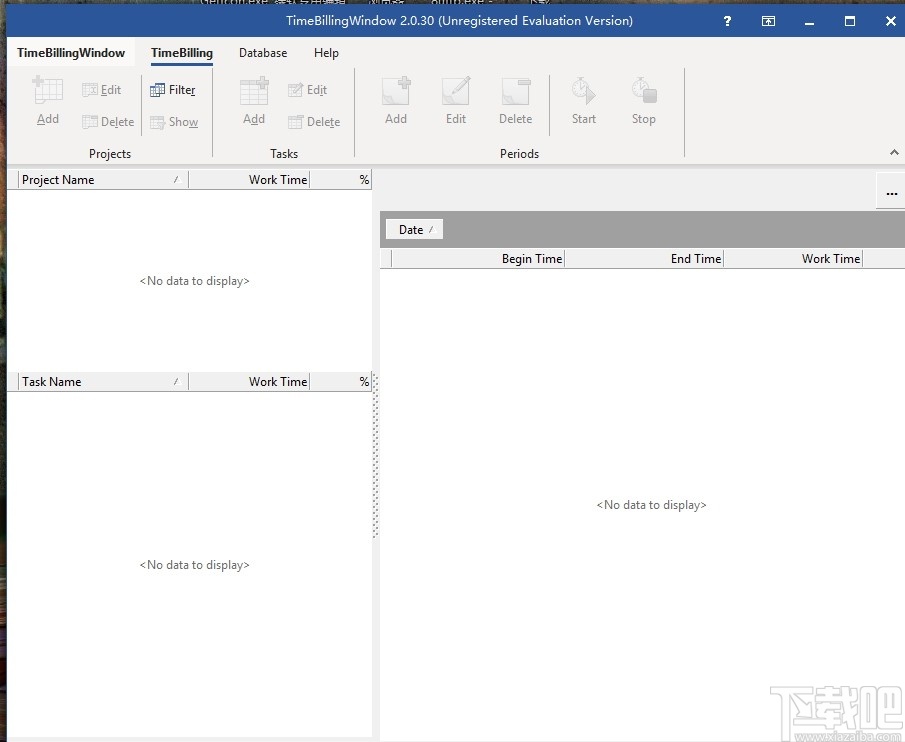Click Edit in the Periods group

(x=456, y=100)
